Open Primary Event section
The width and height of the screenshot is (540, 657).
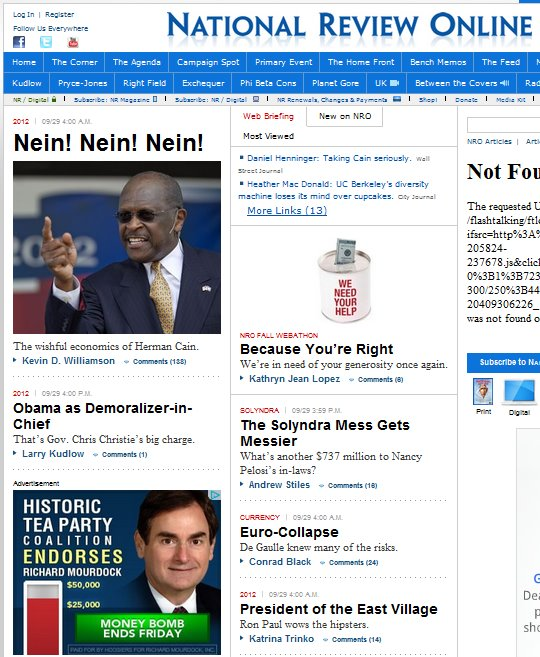point(284,62)
